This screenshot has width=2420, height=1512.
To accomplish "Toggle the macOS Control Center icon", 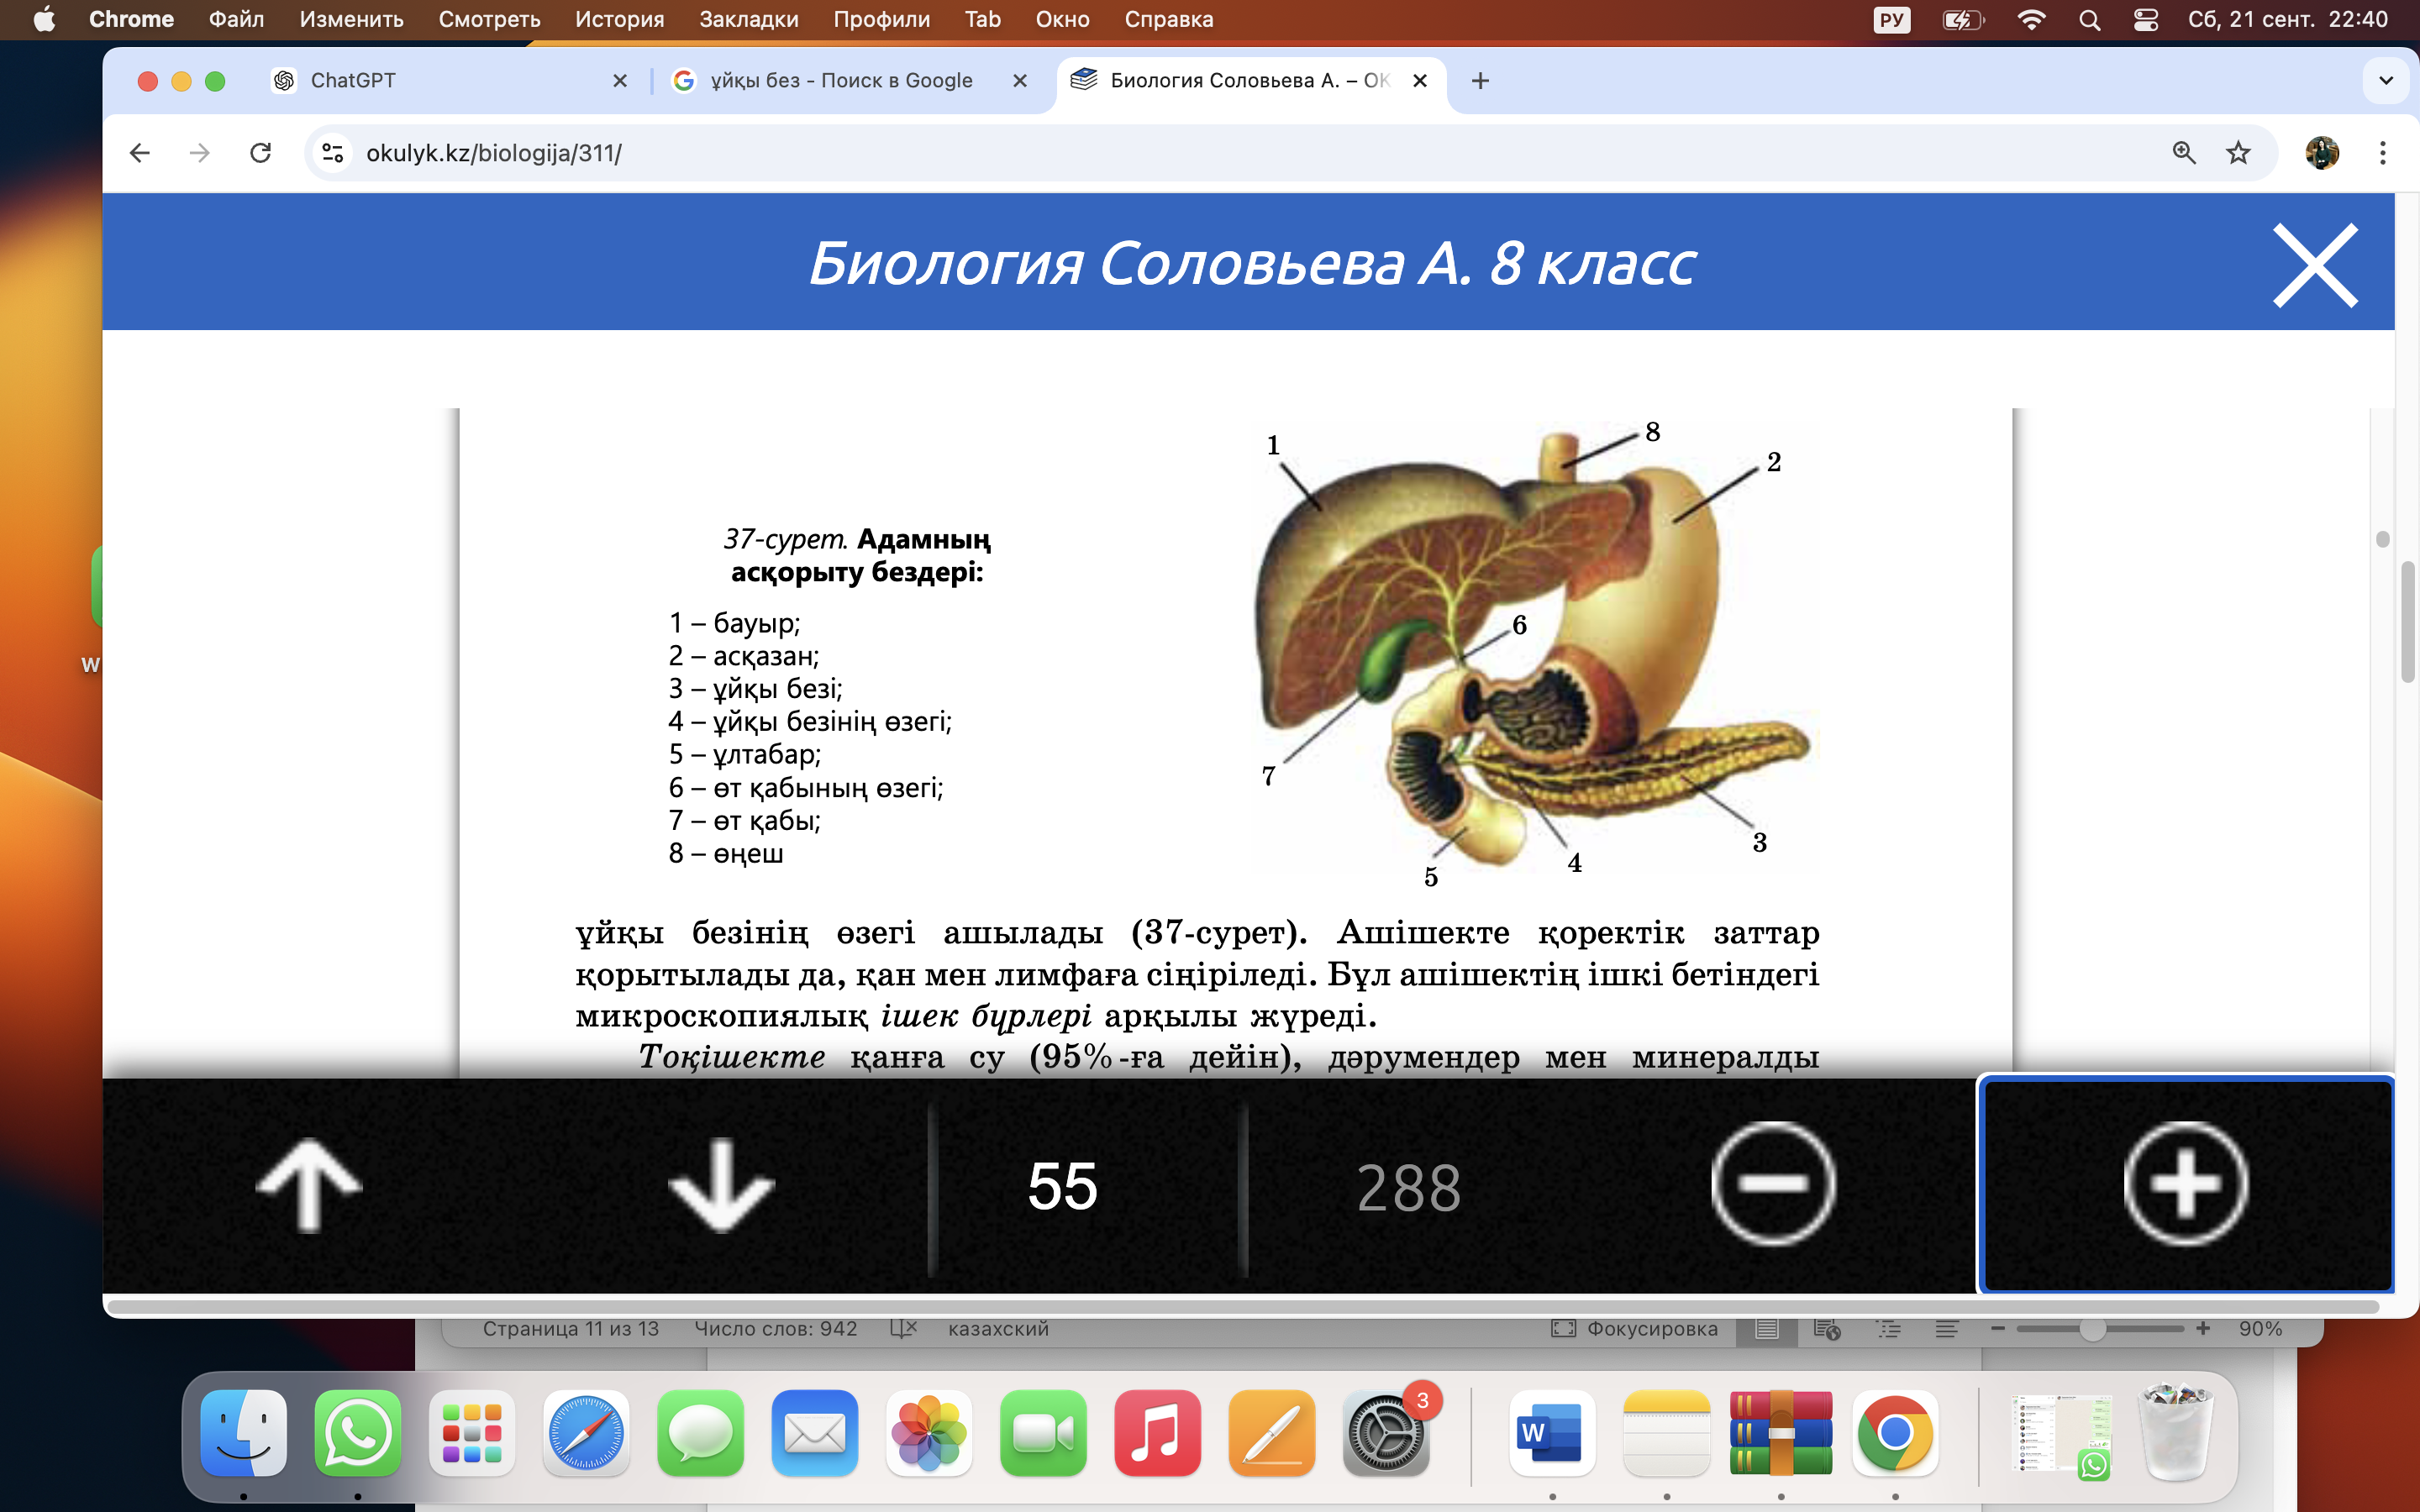I will (x=2146, y=19).
